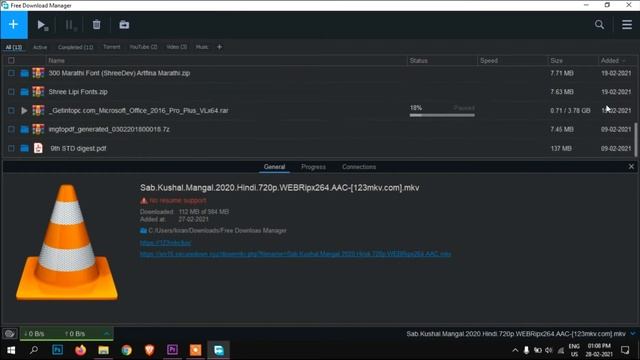640x360 pixels.
Task: Open the short 123mkv source link
Action: tap(165, 242)
